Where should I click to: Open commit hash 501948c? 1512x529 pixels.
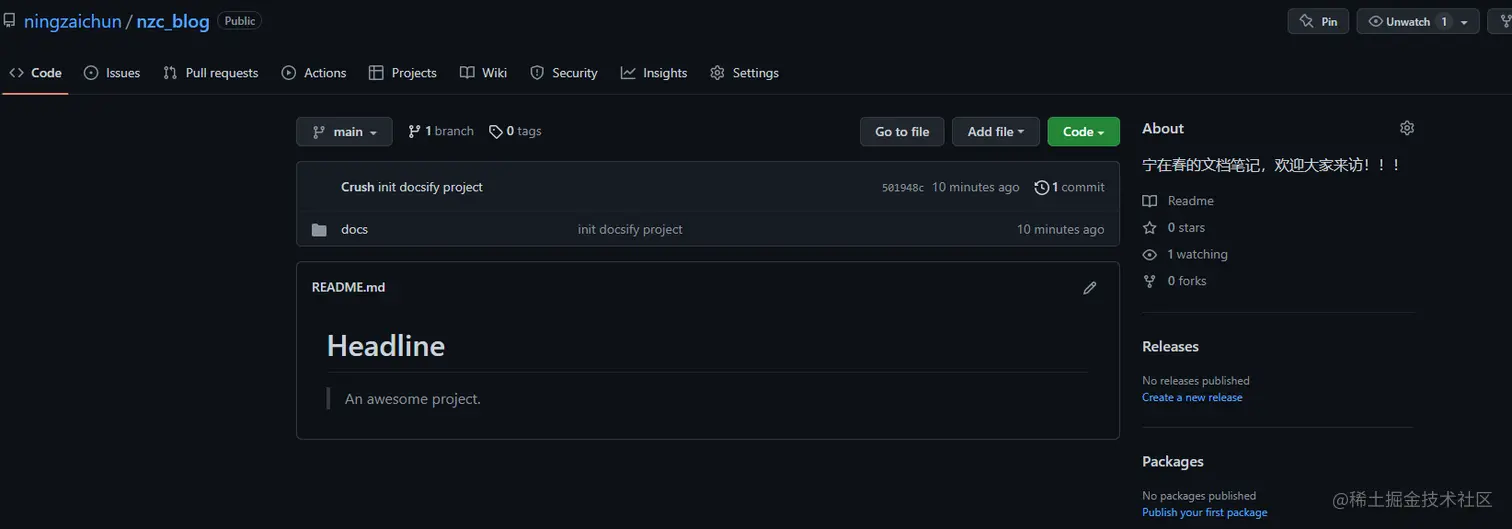903,187
